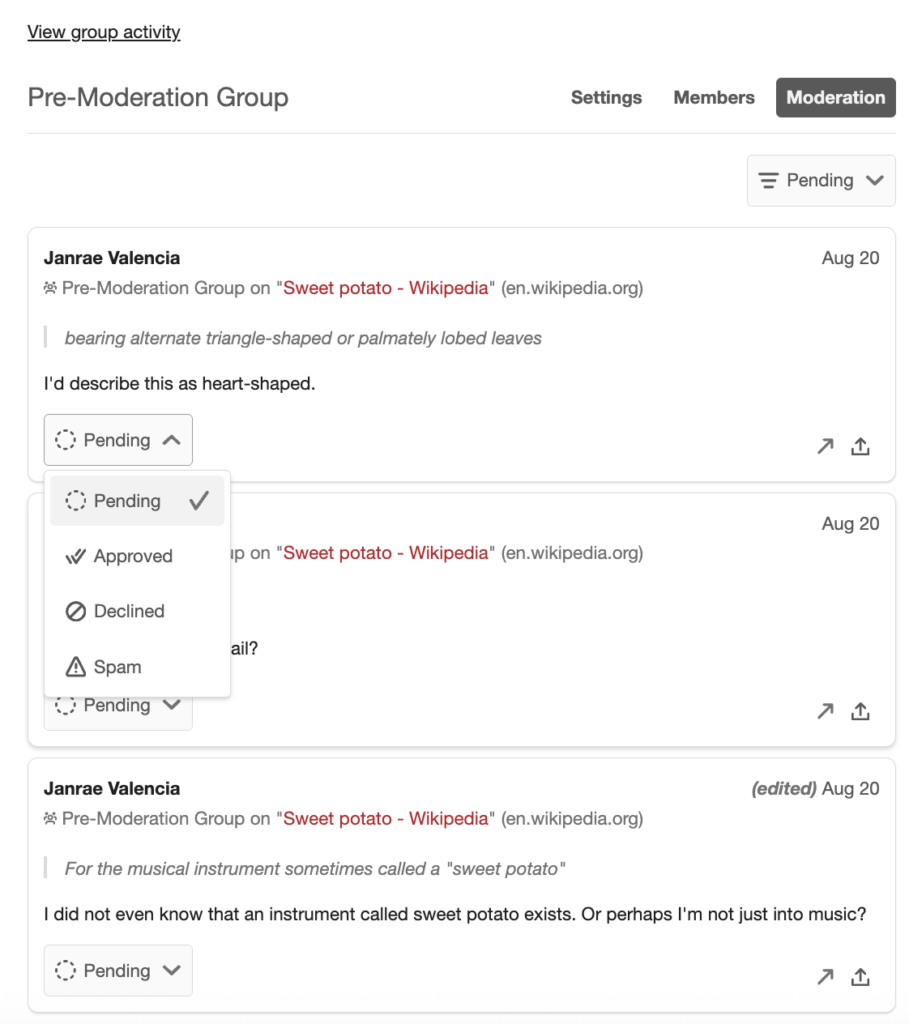Share the third annotation using export icon
909x1024 pixels.
[861, 976]
